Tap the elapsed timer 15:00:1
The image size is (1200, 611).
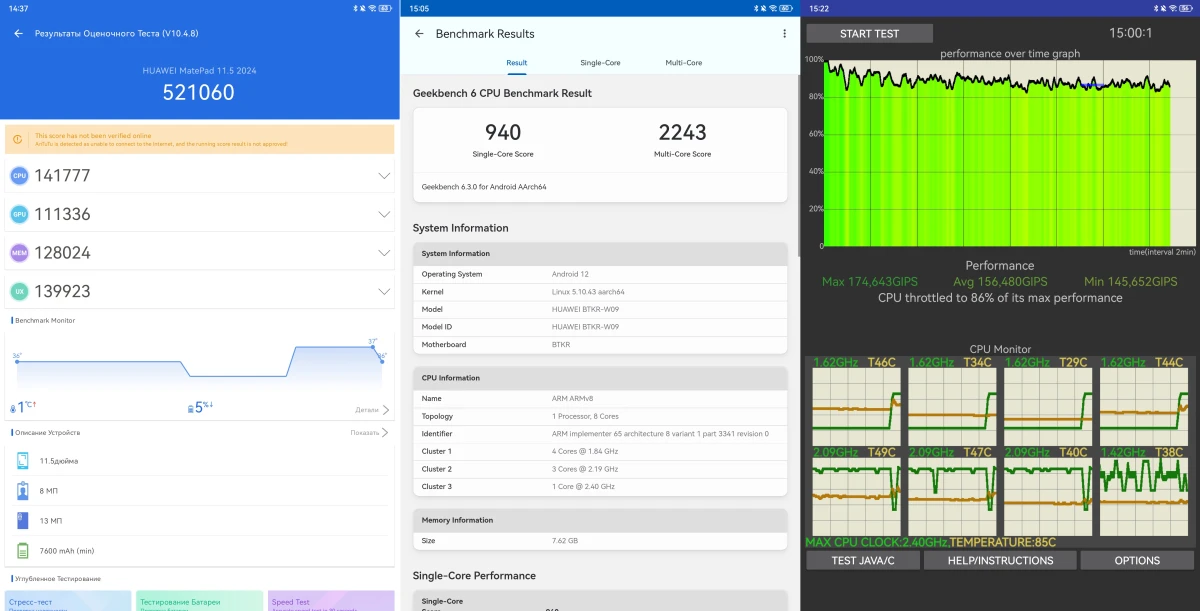pos(1131,33)
